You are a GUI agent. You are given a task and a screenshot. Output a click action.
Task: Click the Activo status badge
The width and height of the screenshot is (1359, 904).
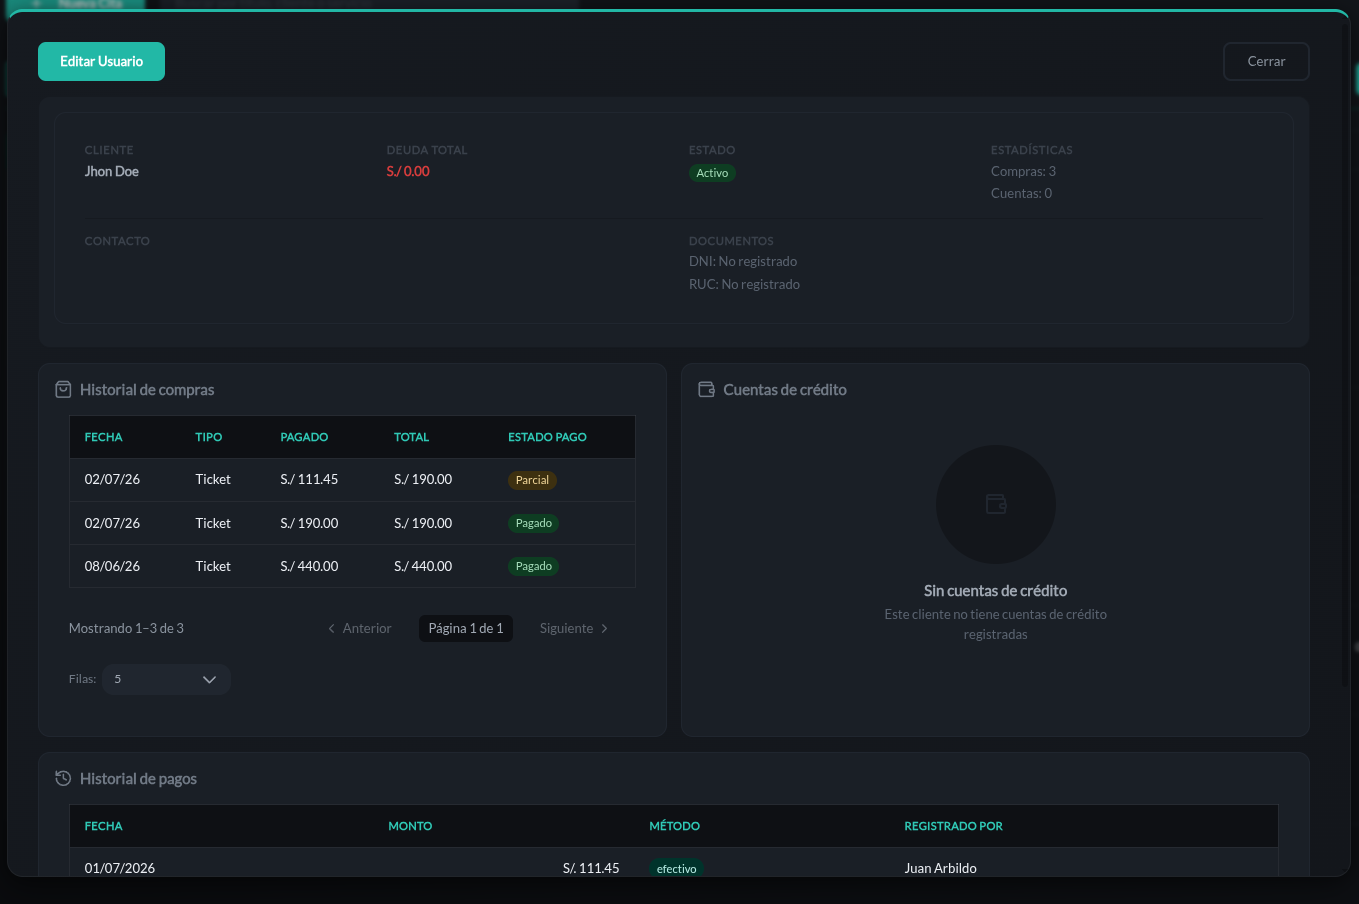(712, 173)
